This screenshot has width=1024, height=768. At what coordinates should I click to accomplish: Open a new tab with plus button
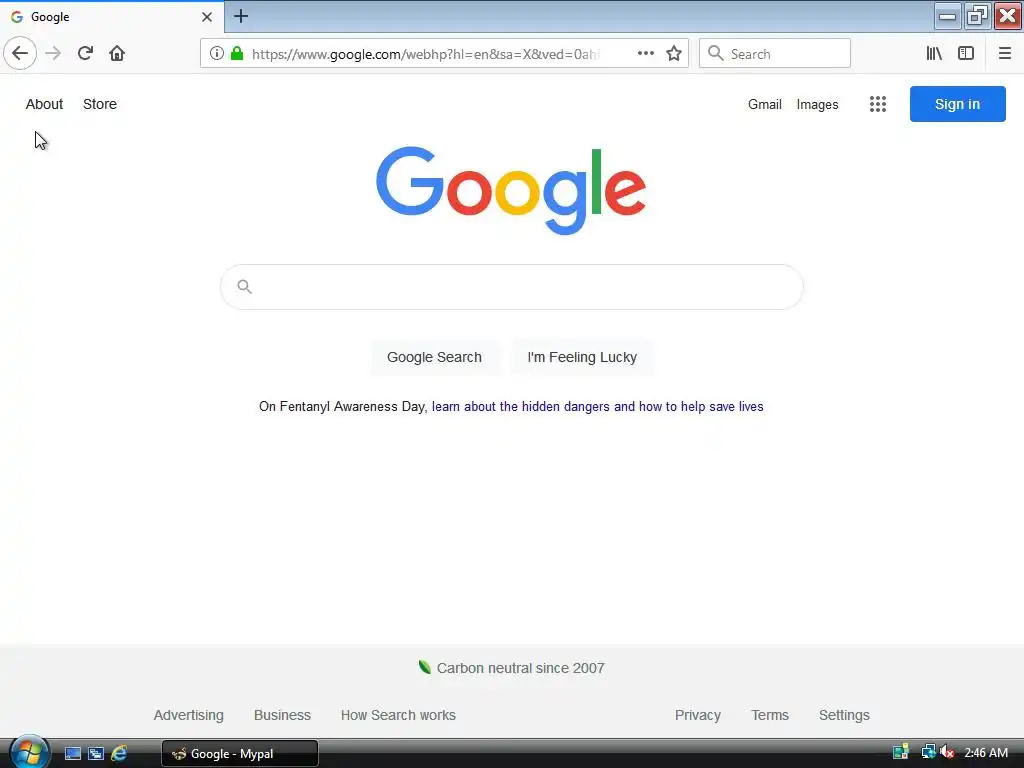pos(241,16)
